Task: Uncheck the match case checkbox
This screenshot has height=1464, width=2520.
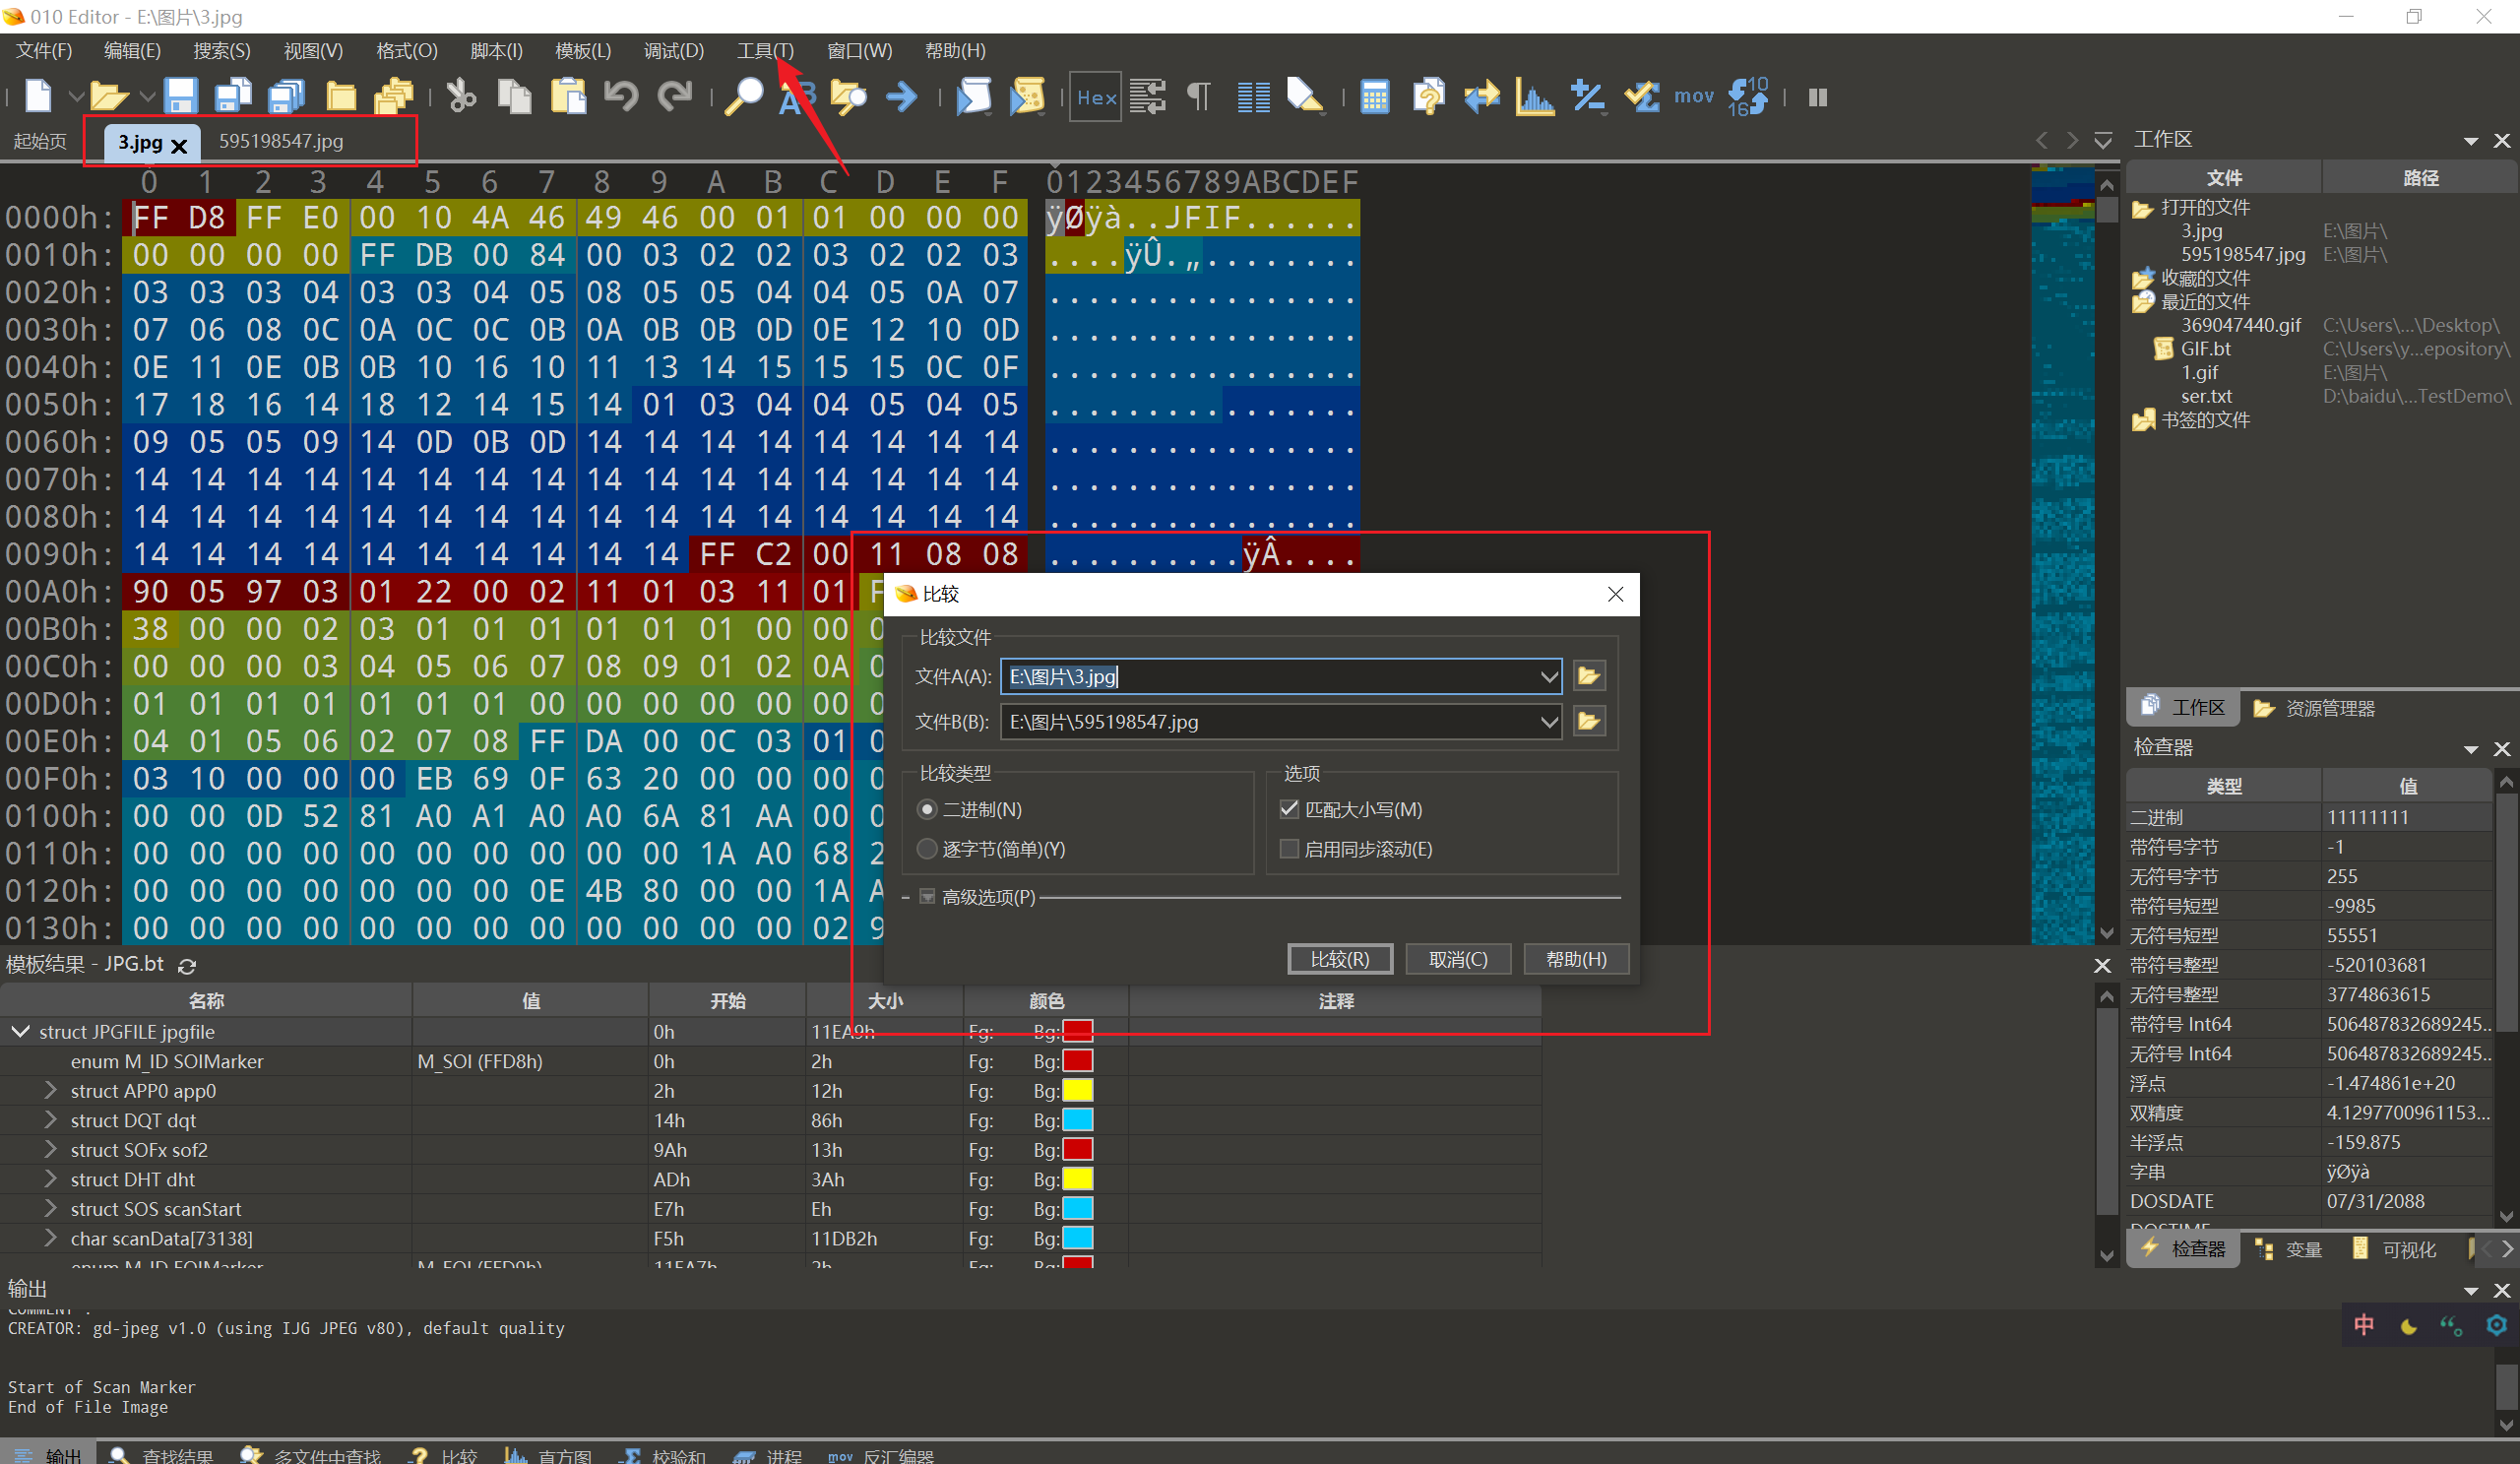Action: (1289, 809)
